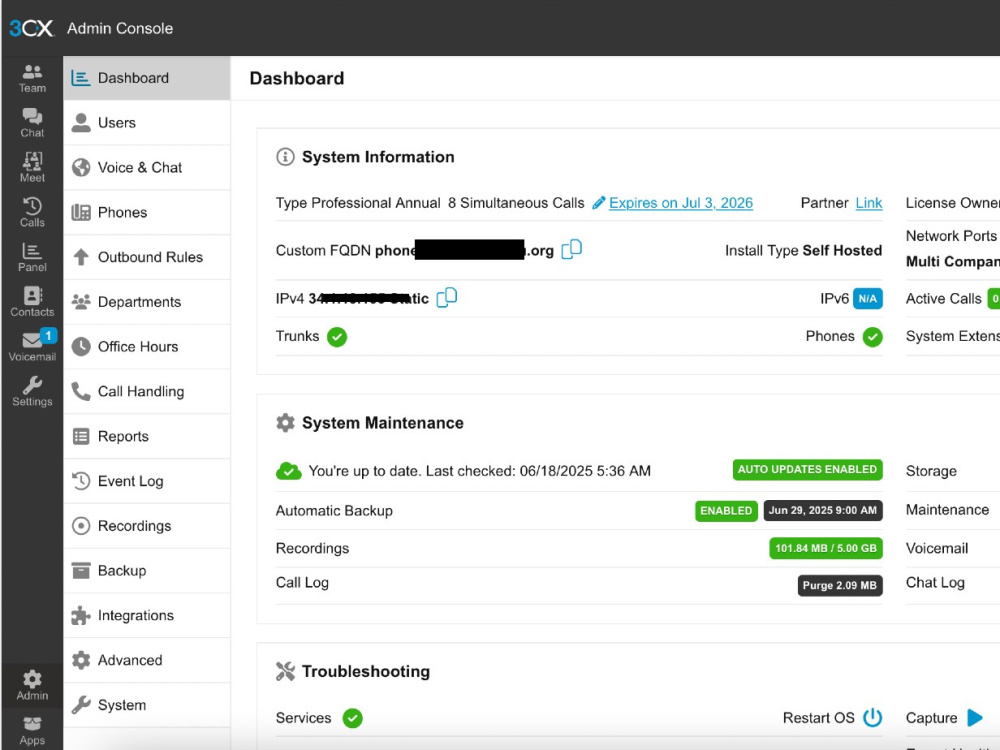Viewport: 1000px width, 750px height.
Task: Click the Multi Company text
Action: pos(953,261)
